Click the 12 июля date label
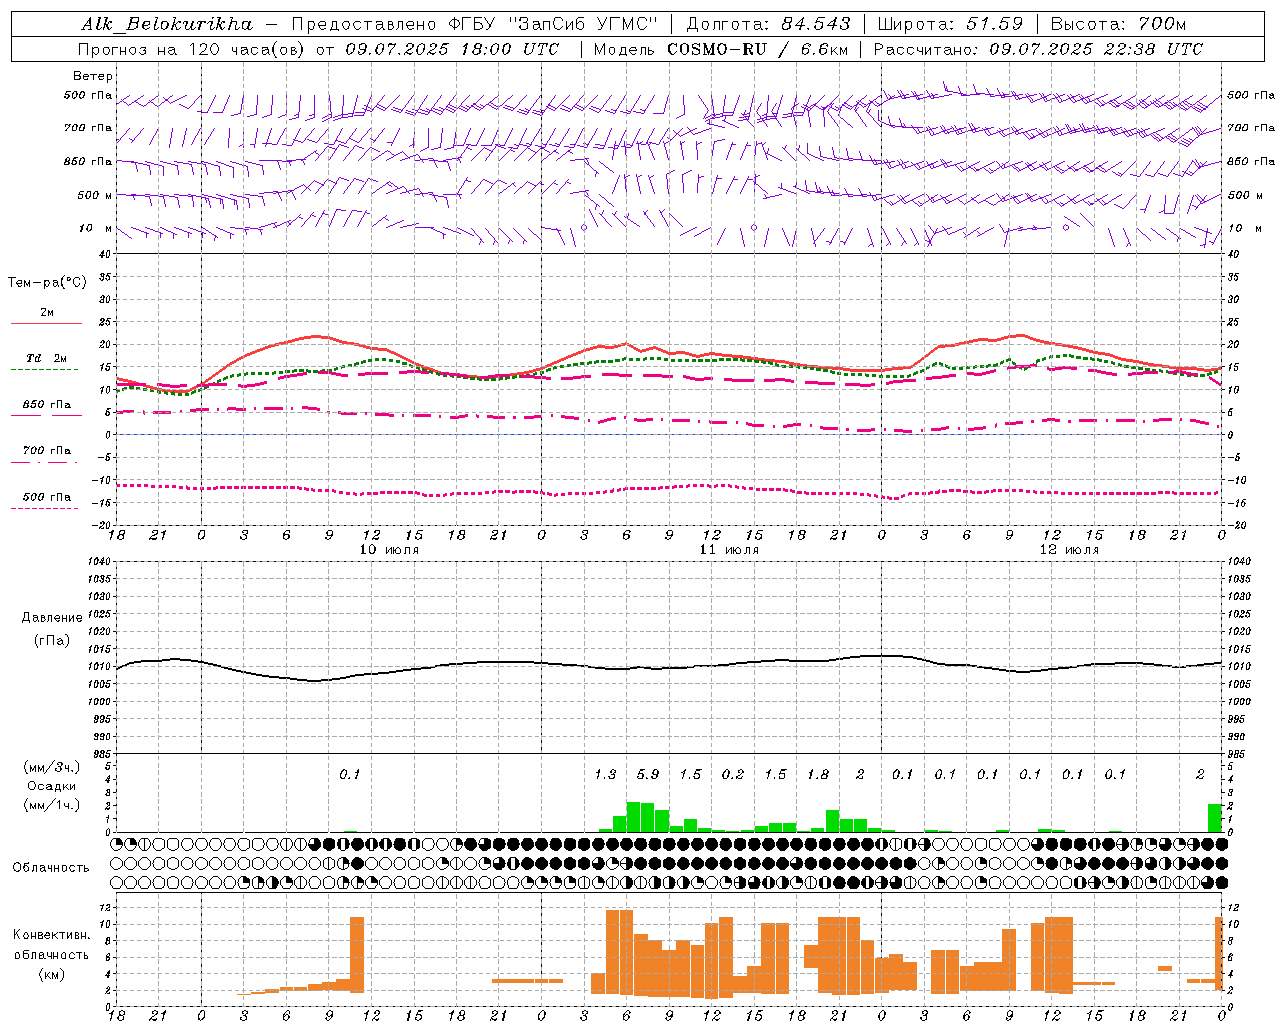 [x=1069, y=550]
